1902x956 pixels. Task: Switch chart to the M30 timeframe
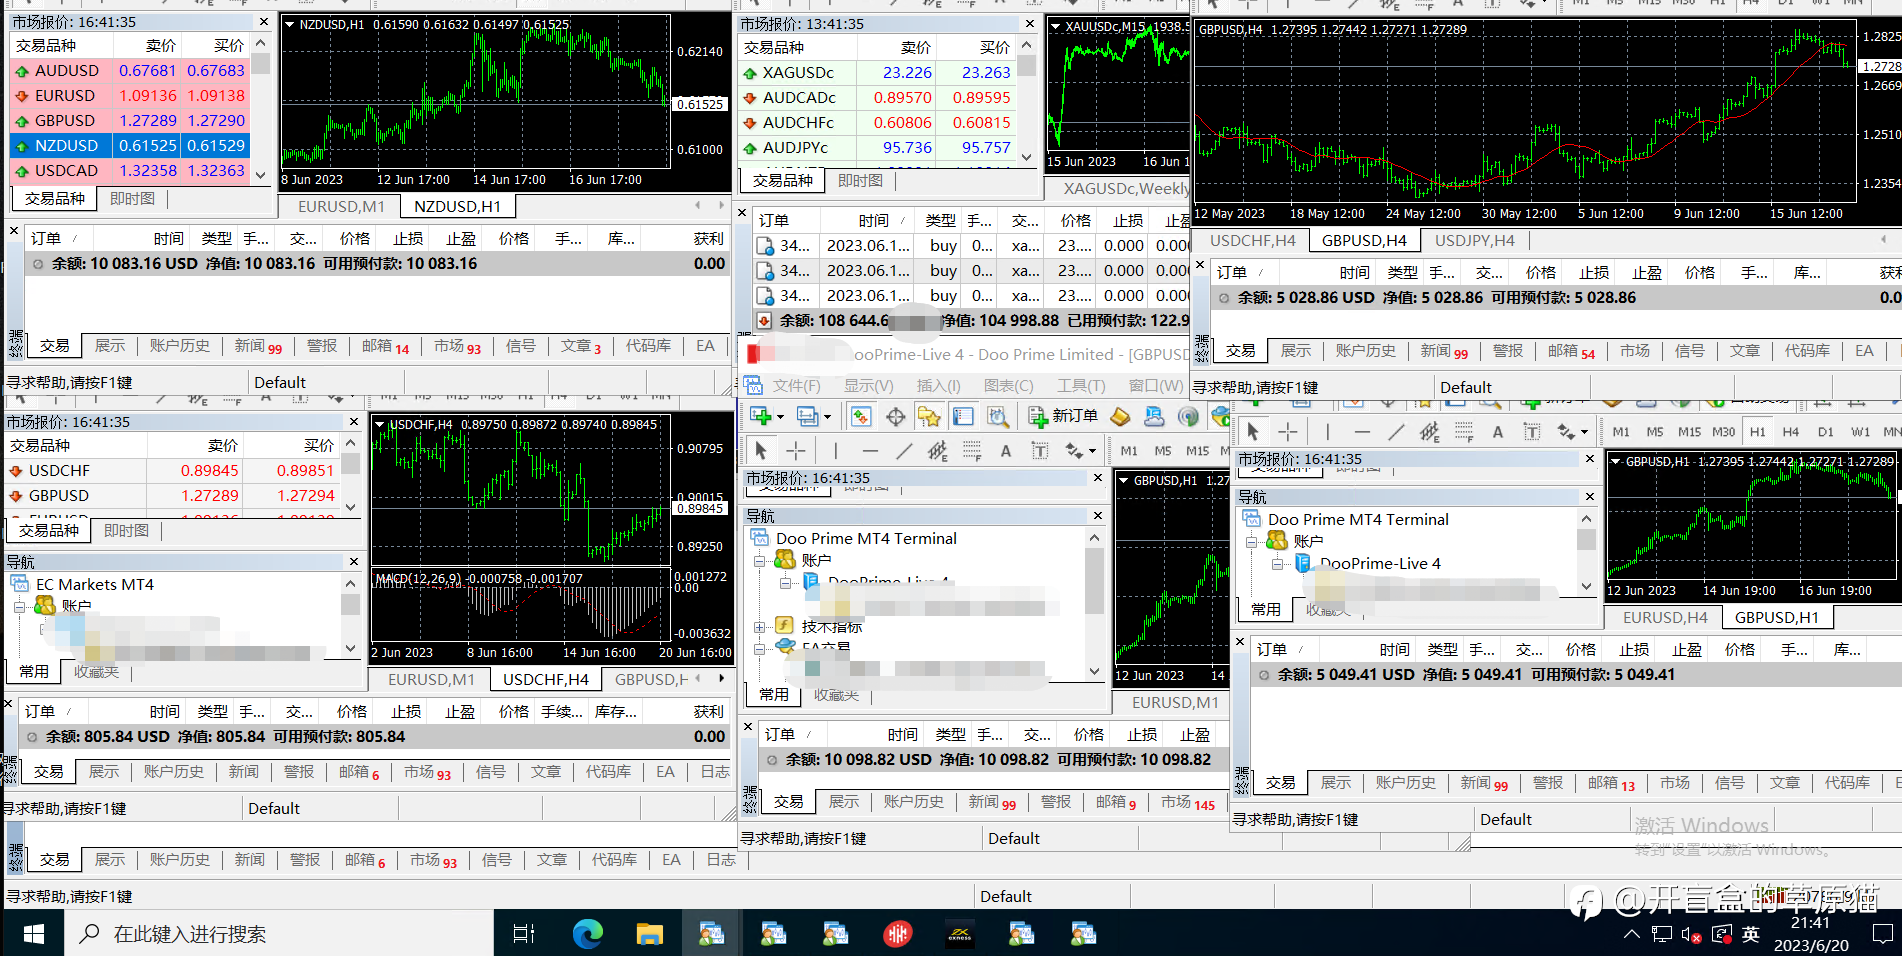[x=1723, y=432]
